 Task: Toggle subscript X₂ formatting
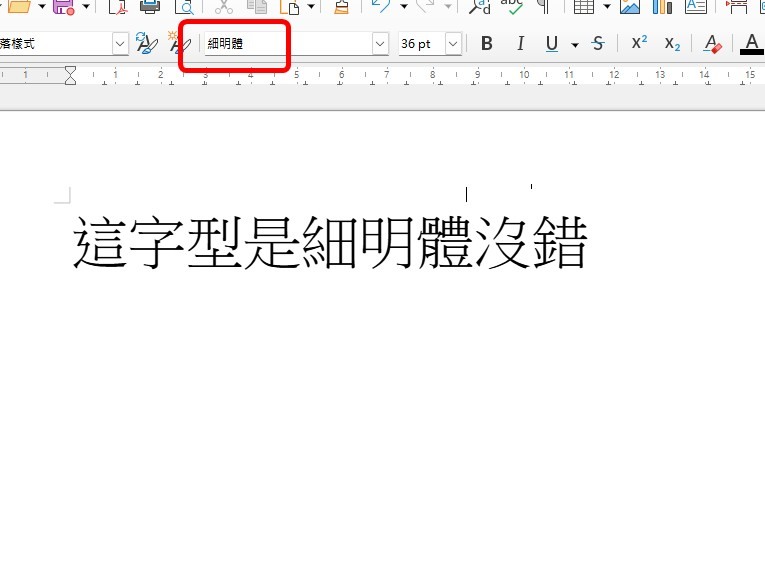(672, 44)
